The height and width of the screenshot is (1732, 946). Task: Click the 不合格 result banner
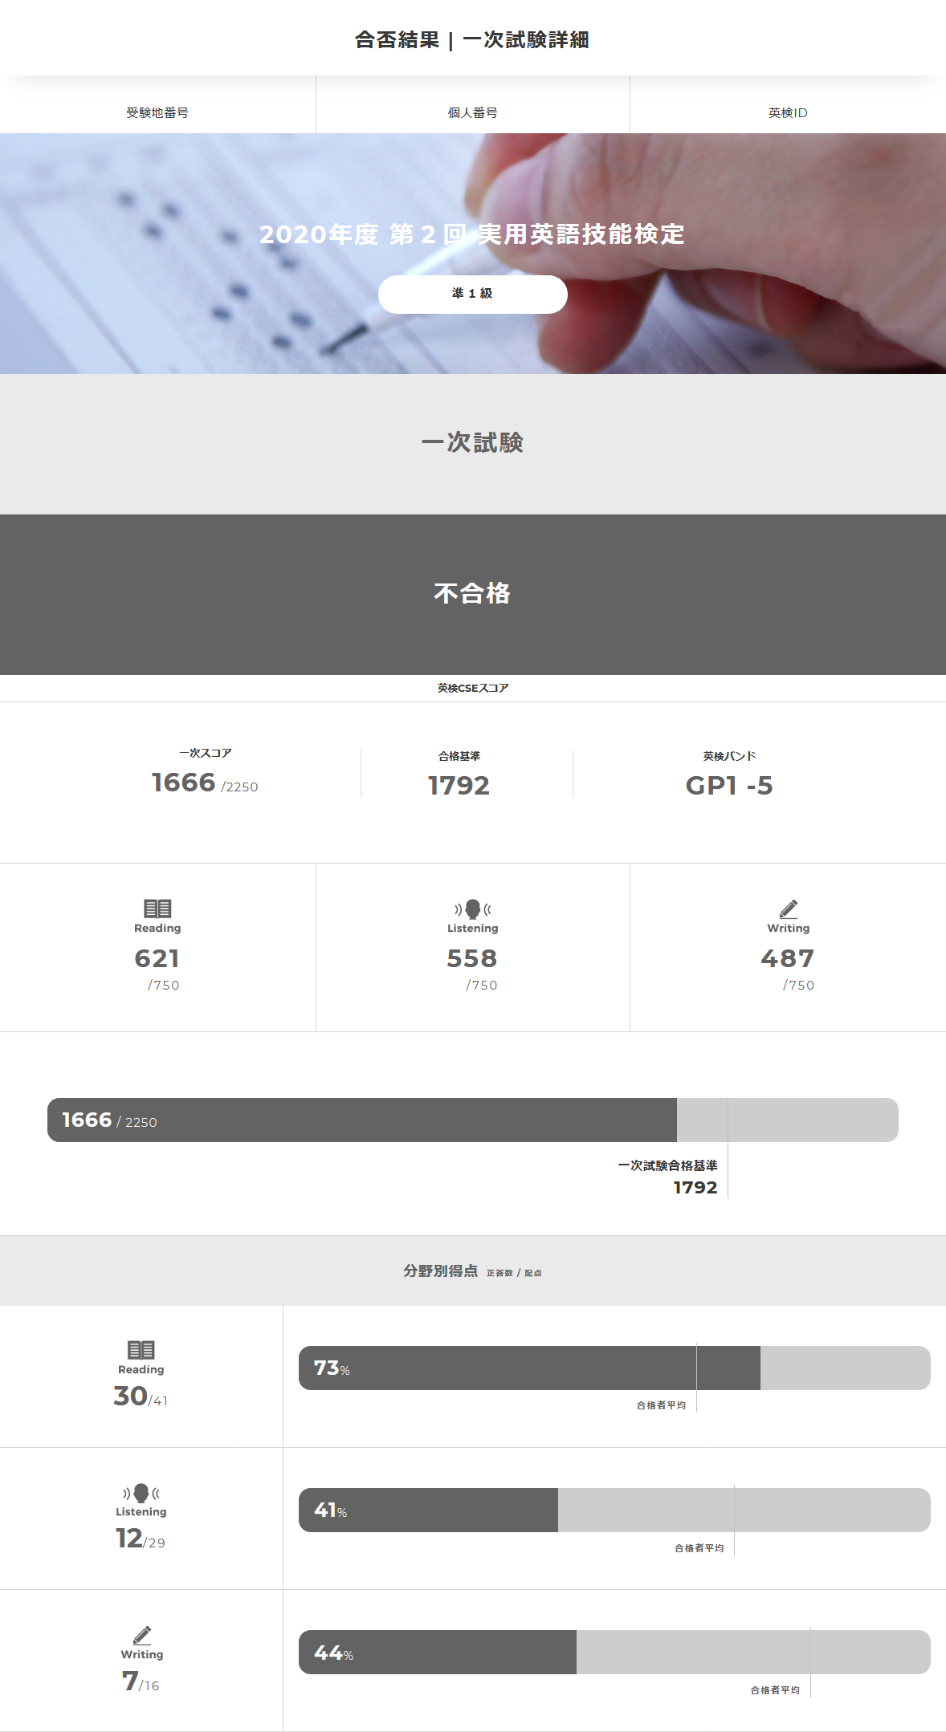472,594
